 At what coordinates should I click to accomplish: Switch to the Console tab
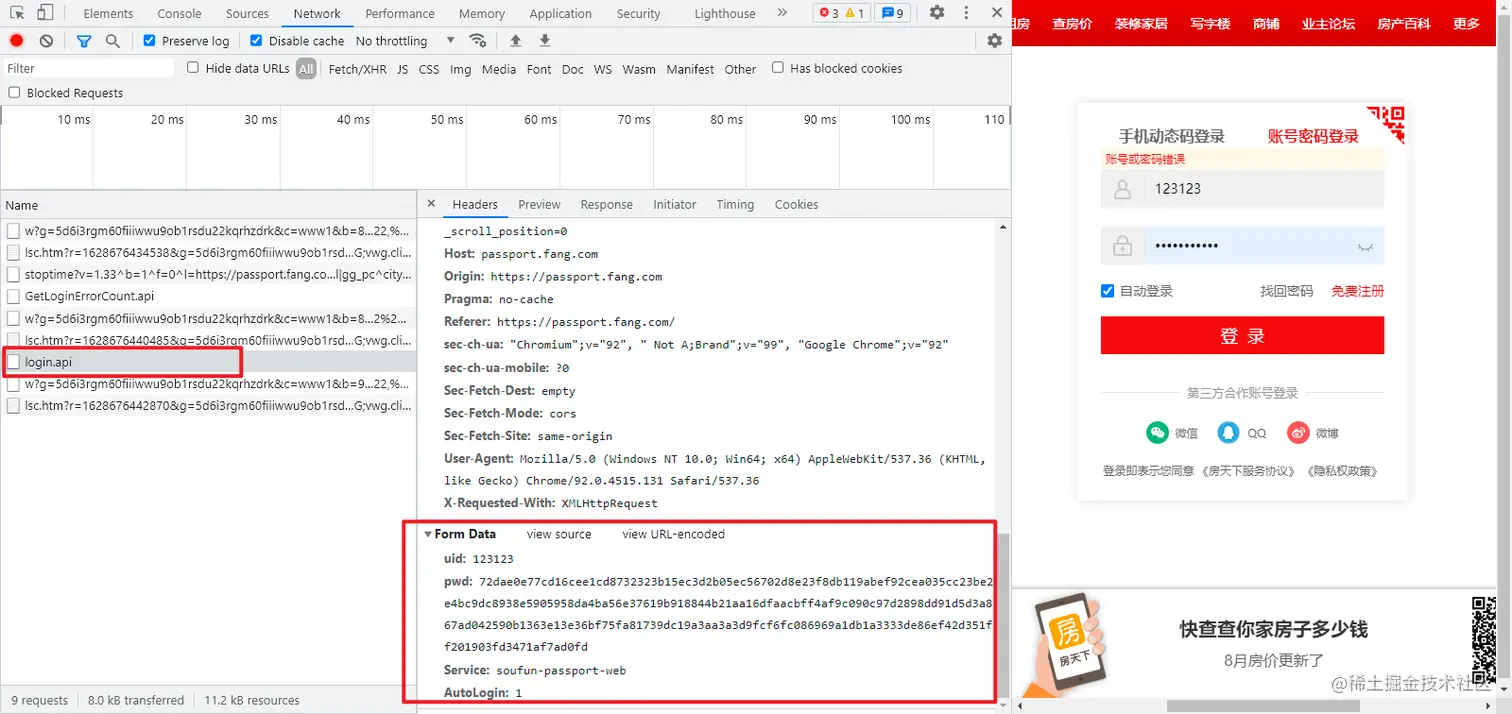pyautogui.click(x=179, y=14)
